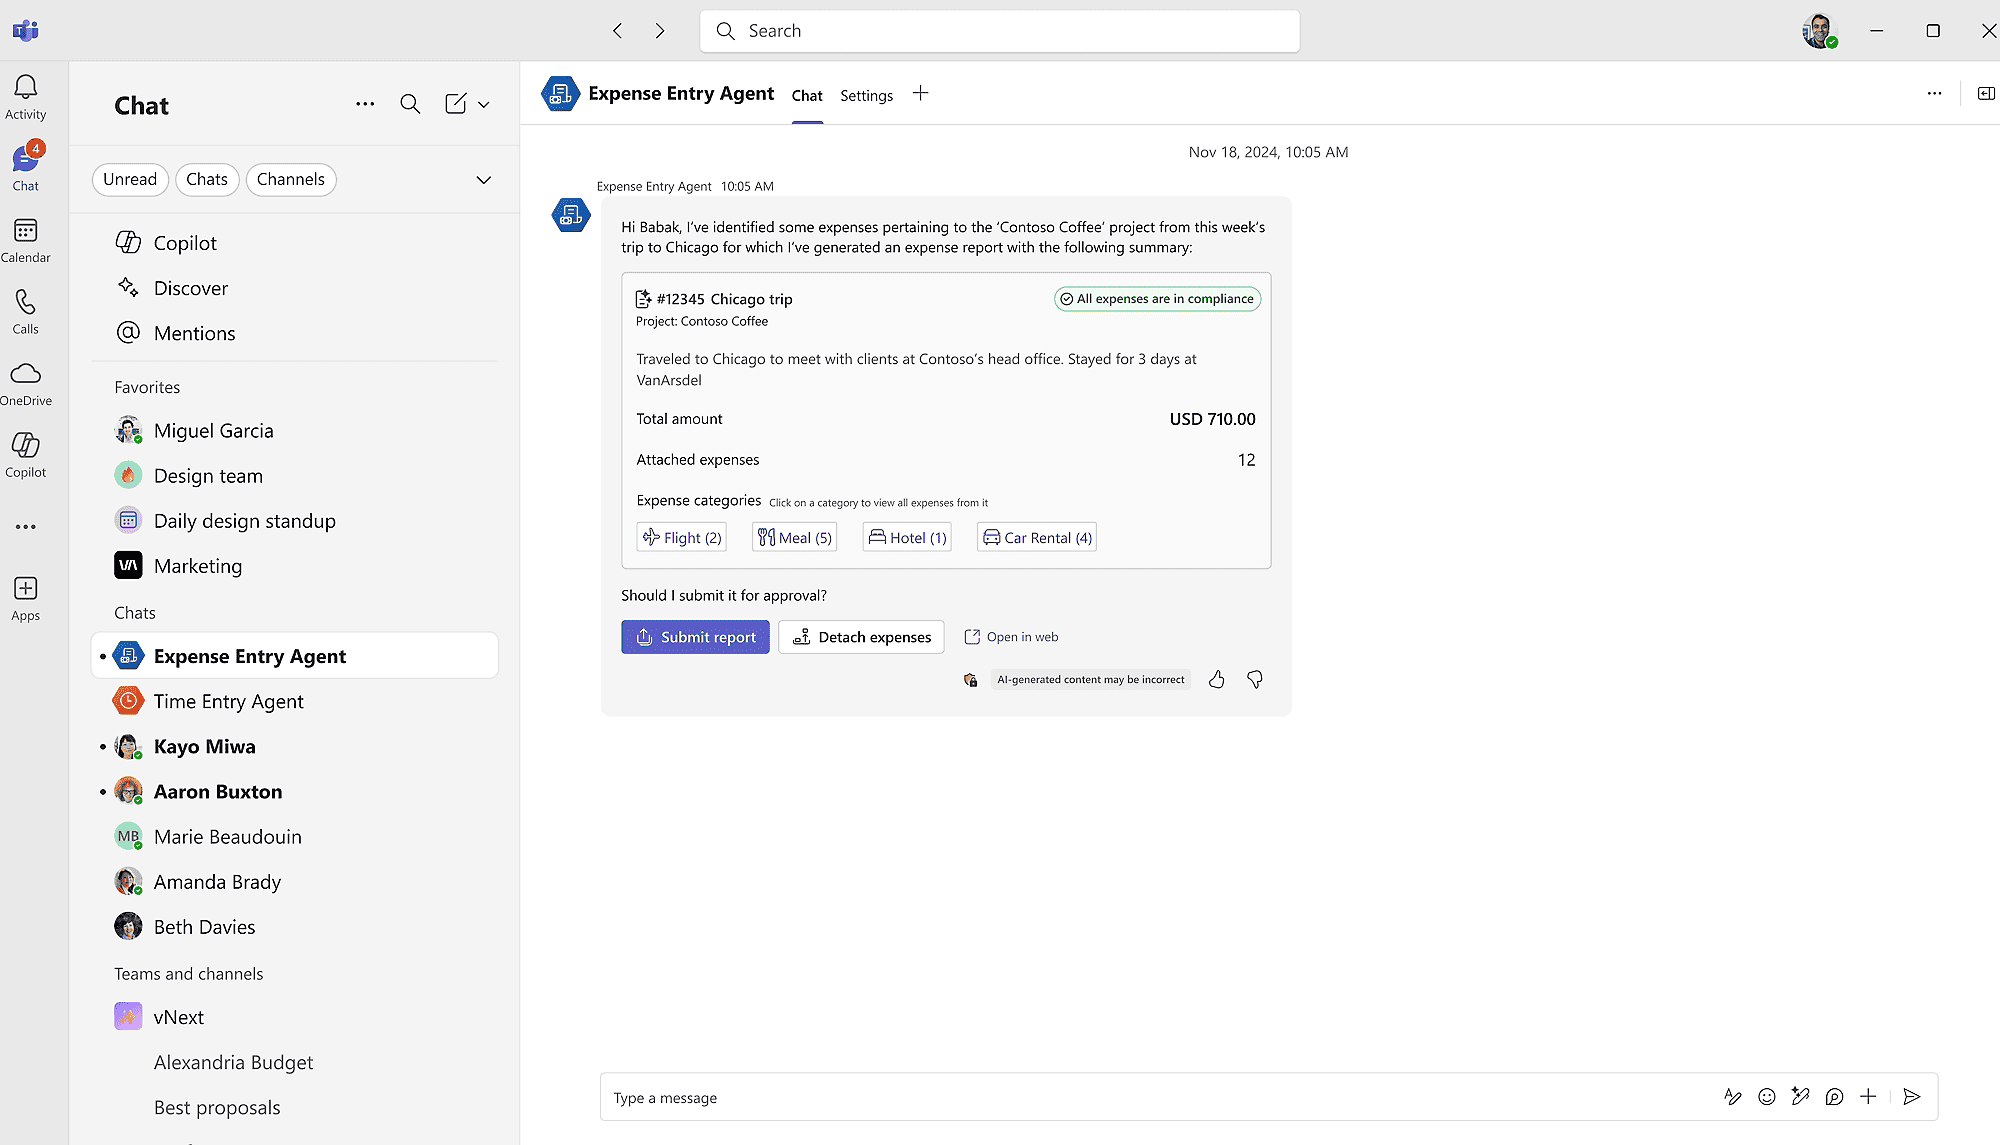Open the message formatting options

tap(1733, 1097)
